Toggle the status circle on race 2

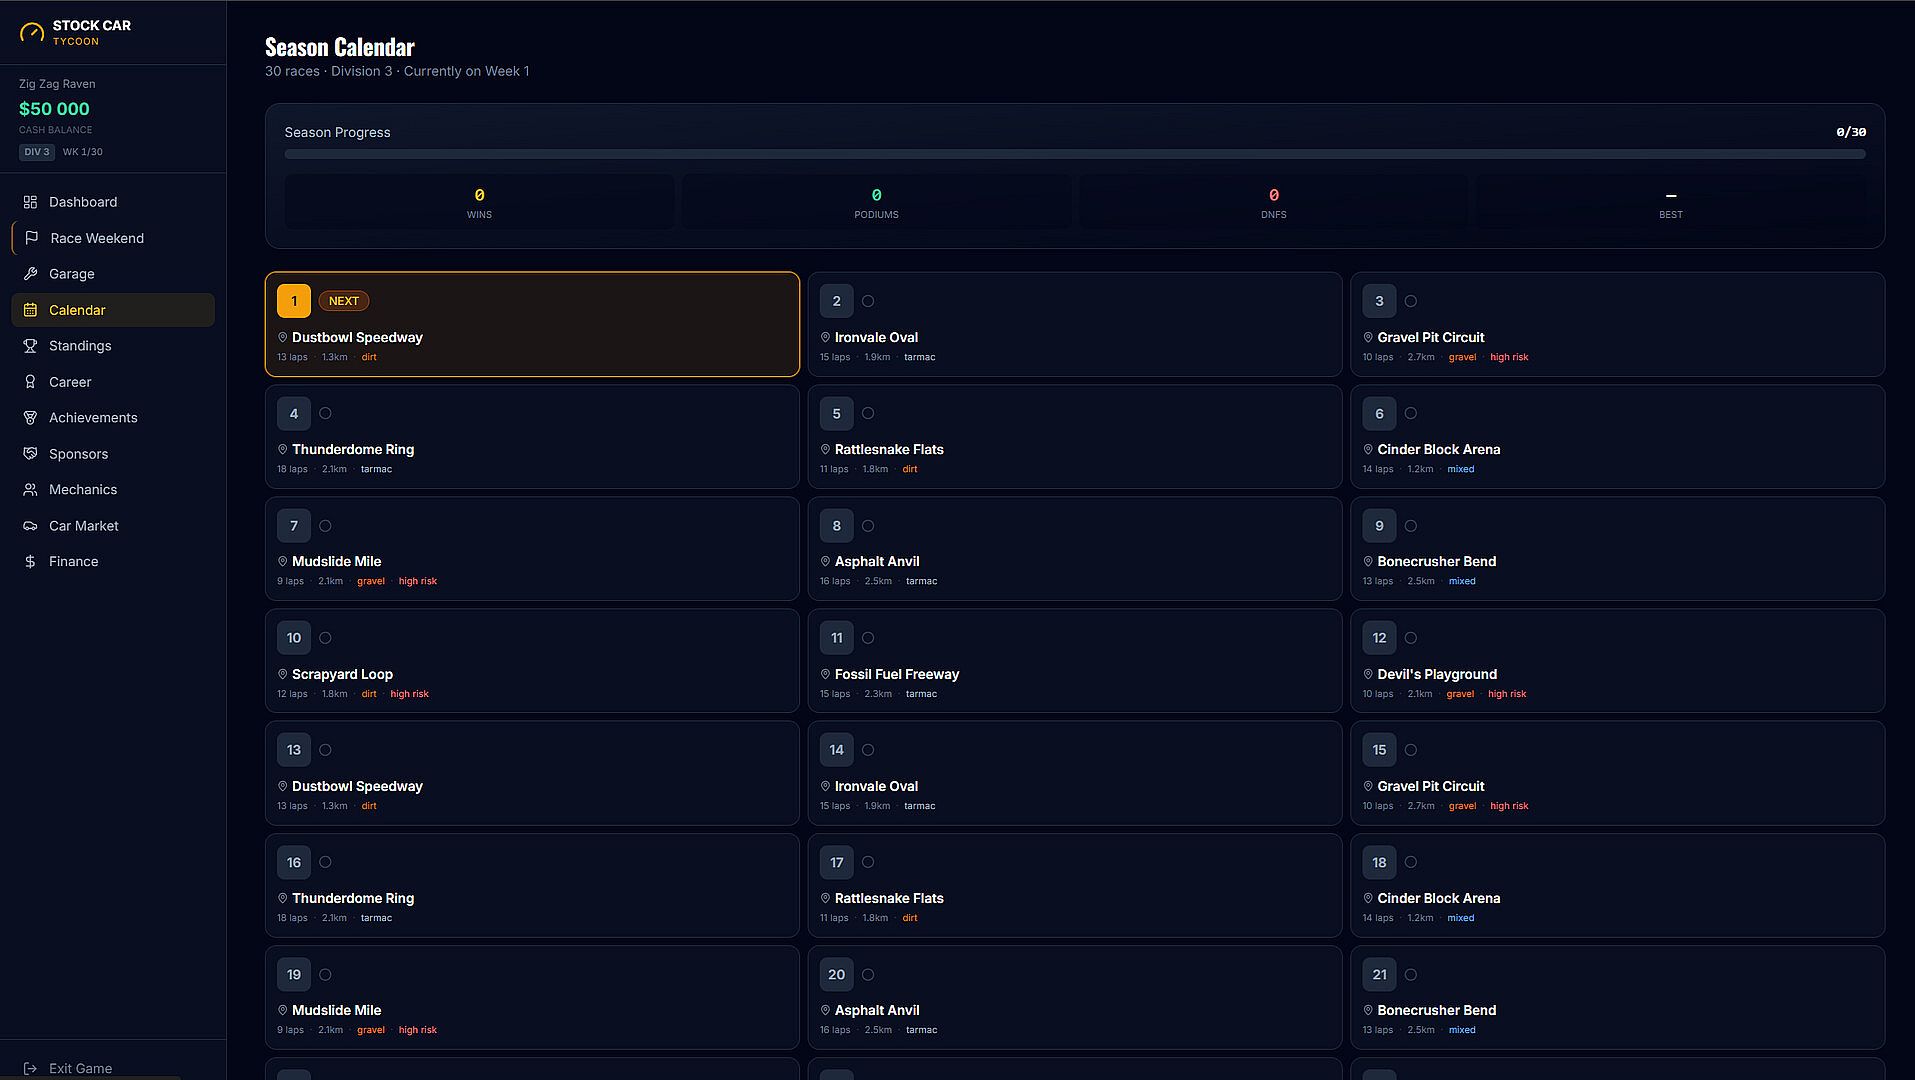tap(868, 301)
